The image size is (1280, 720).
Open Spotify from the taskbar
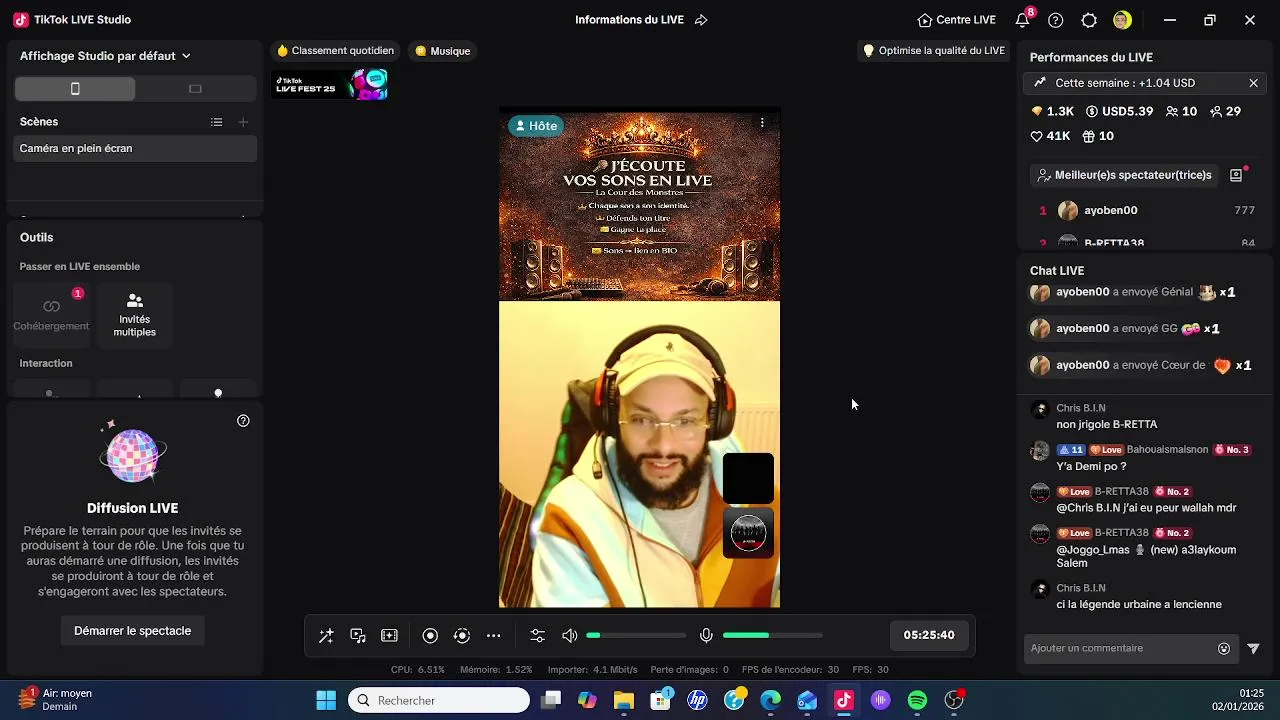click(x=917, y=700)
